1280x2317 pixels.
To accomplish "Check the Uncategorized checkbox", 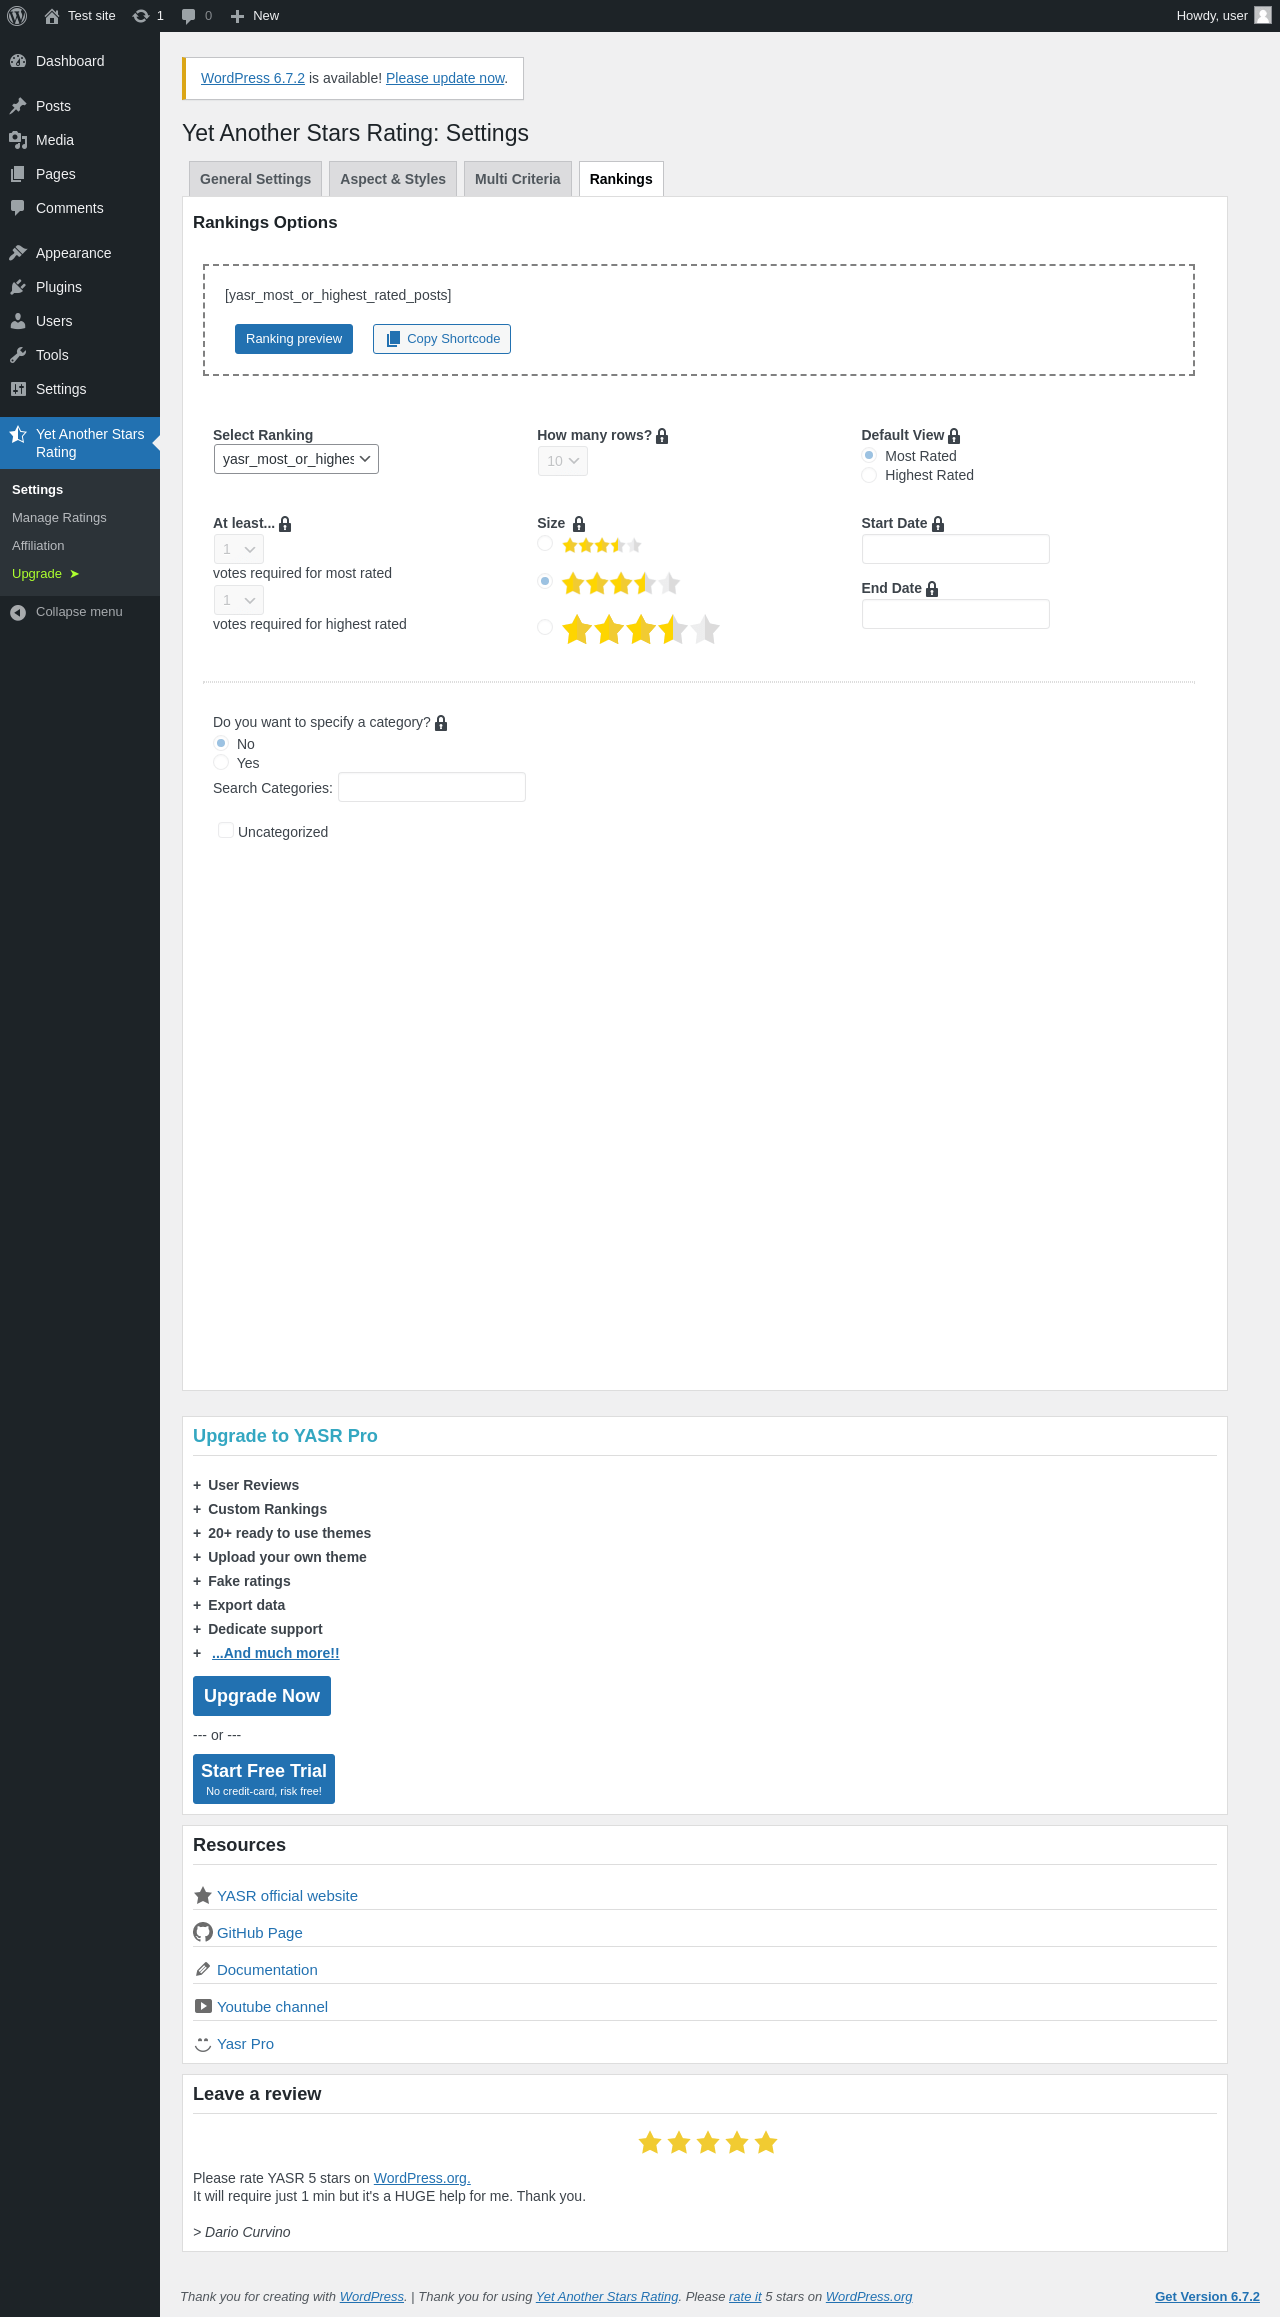I will (226, 830).
